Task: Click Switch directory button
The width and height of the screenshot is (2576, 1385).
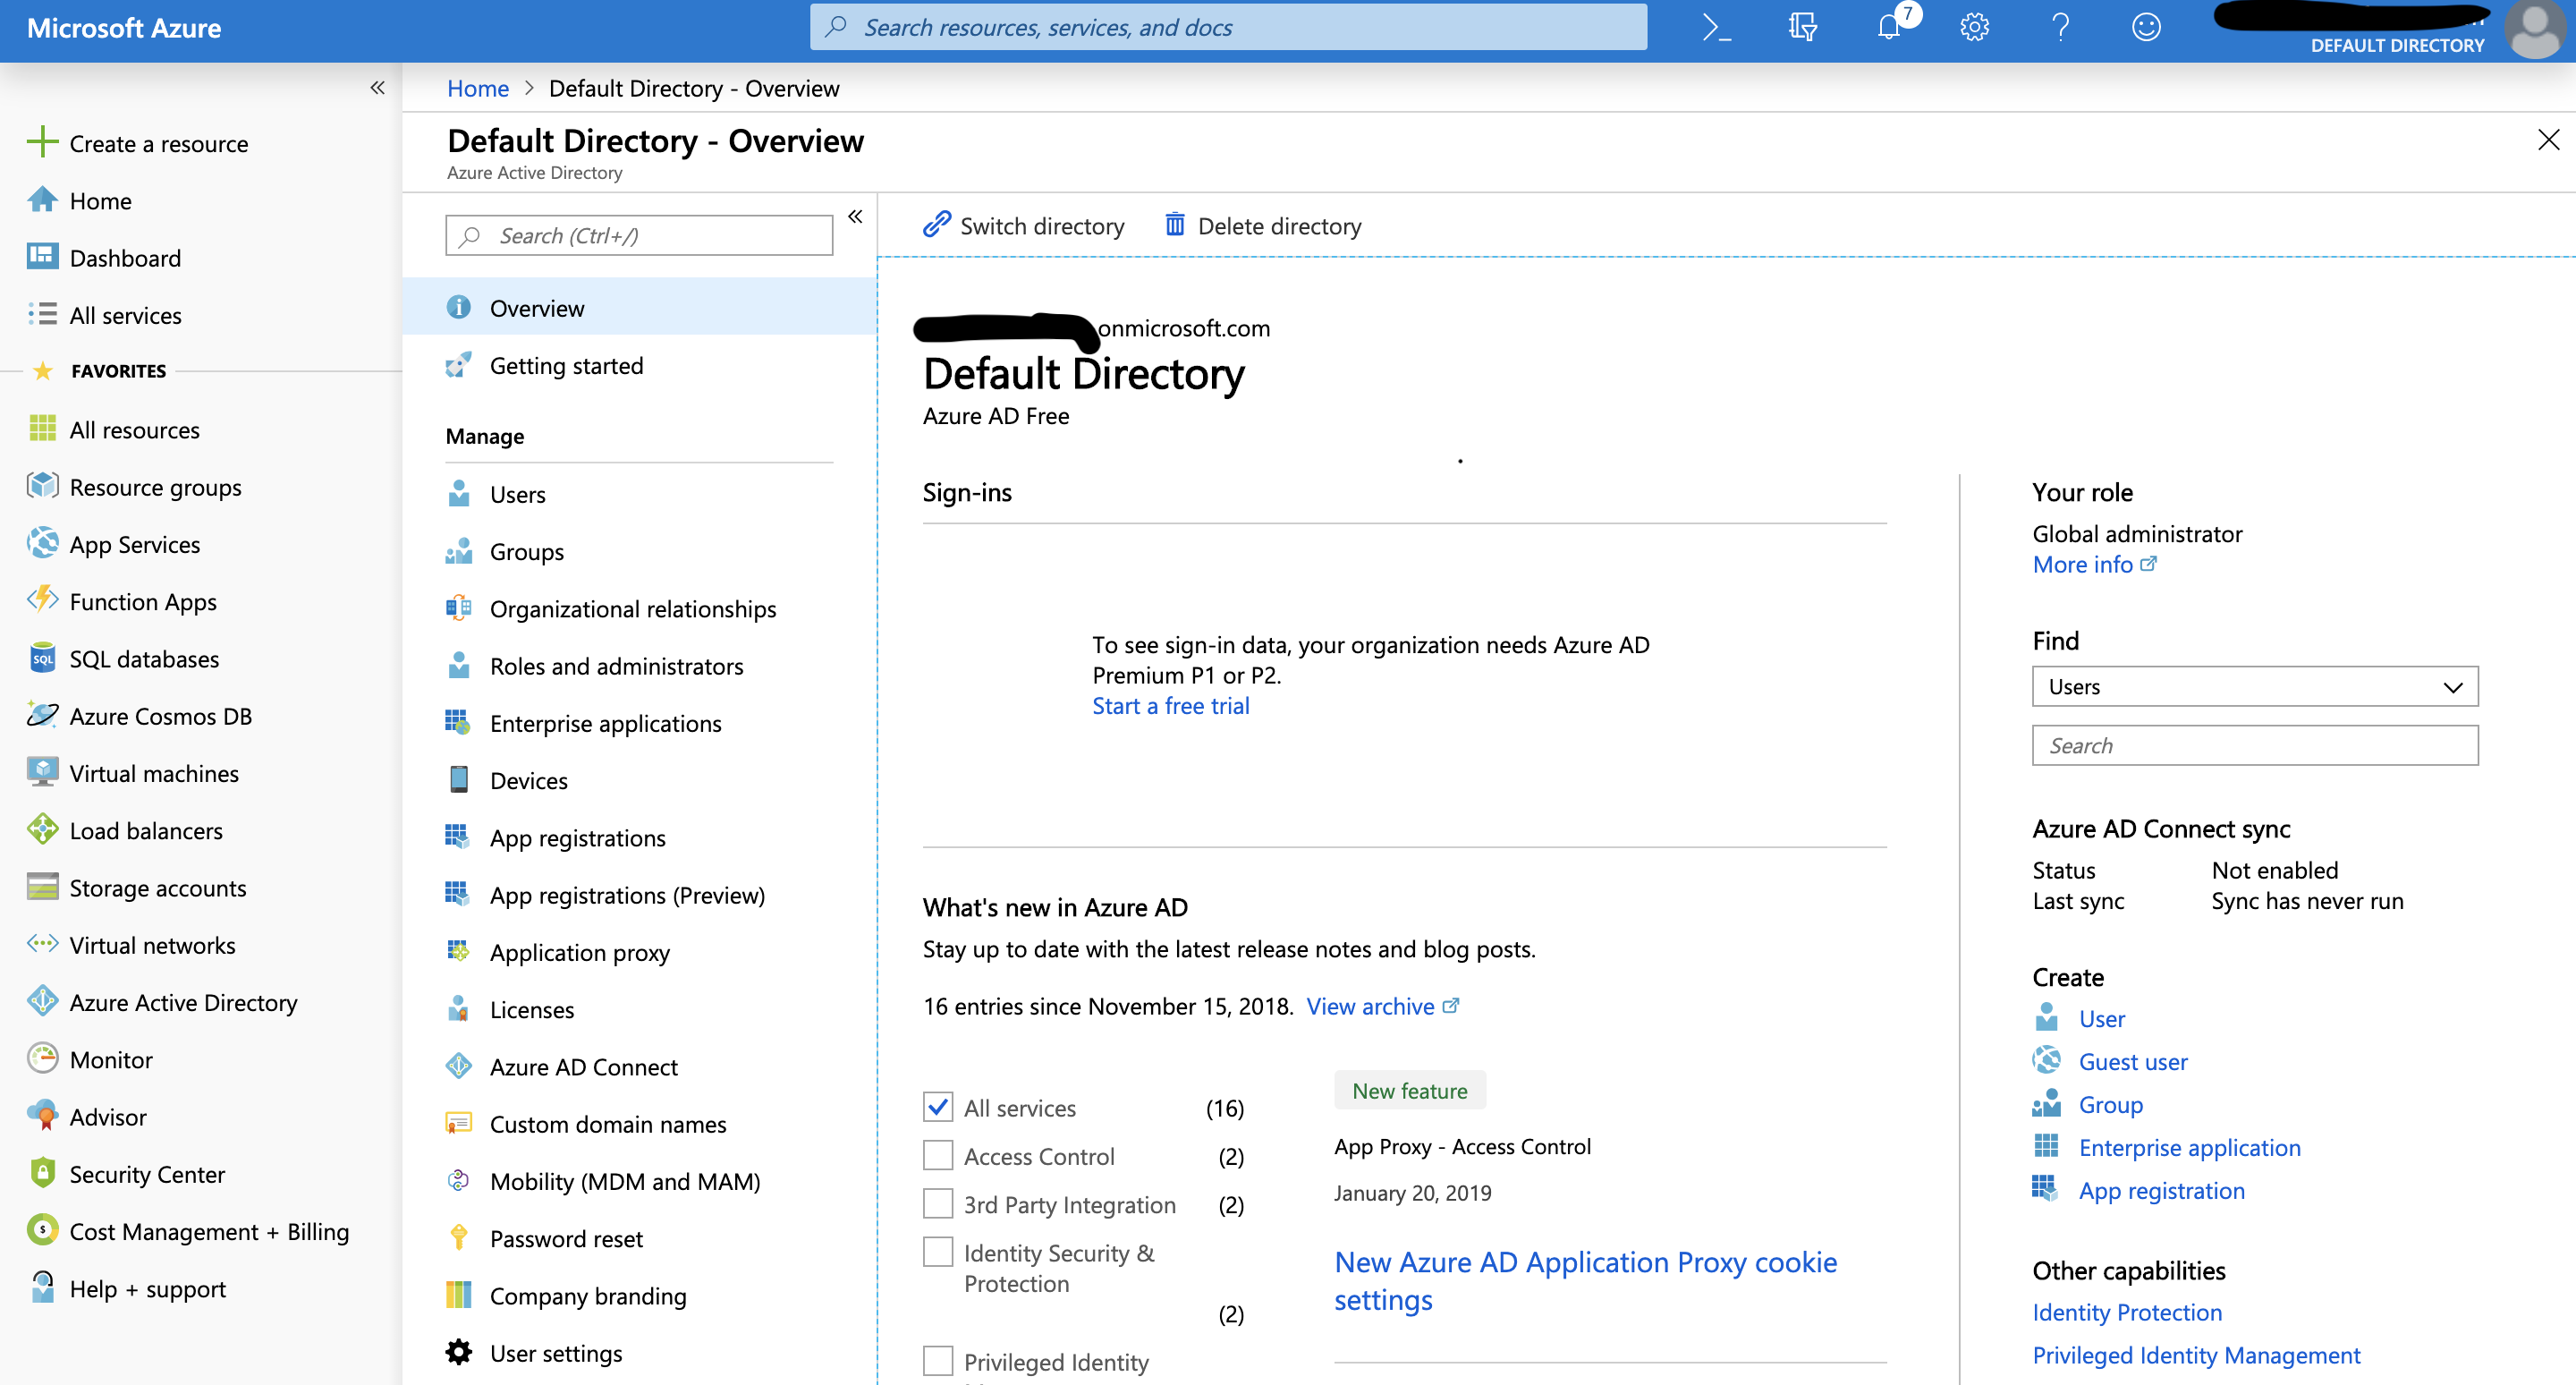Action: click(x=1023, y=226)
